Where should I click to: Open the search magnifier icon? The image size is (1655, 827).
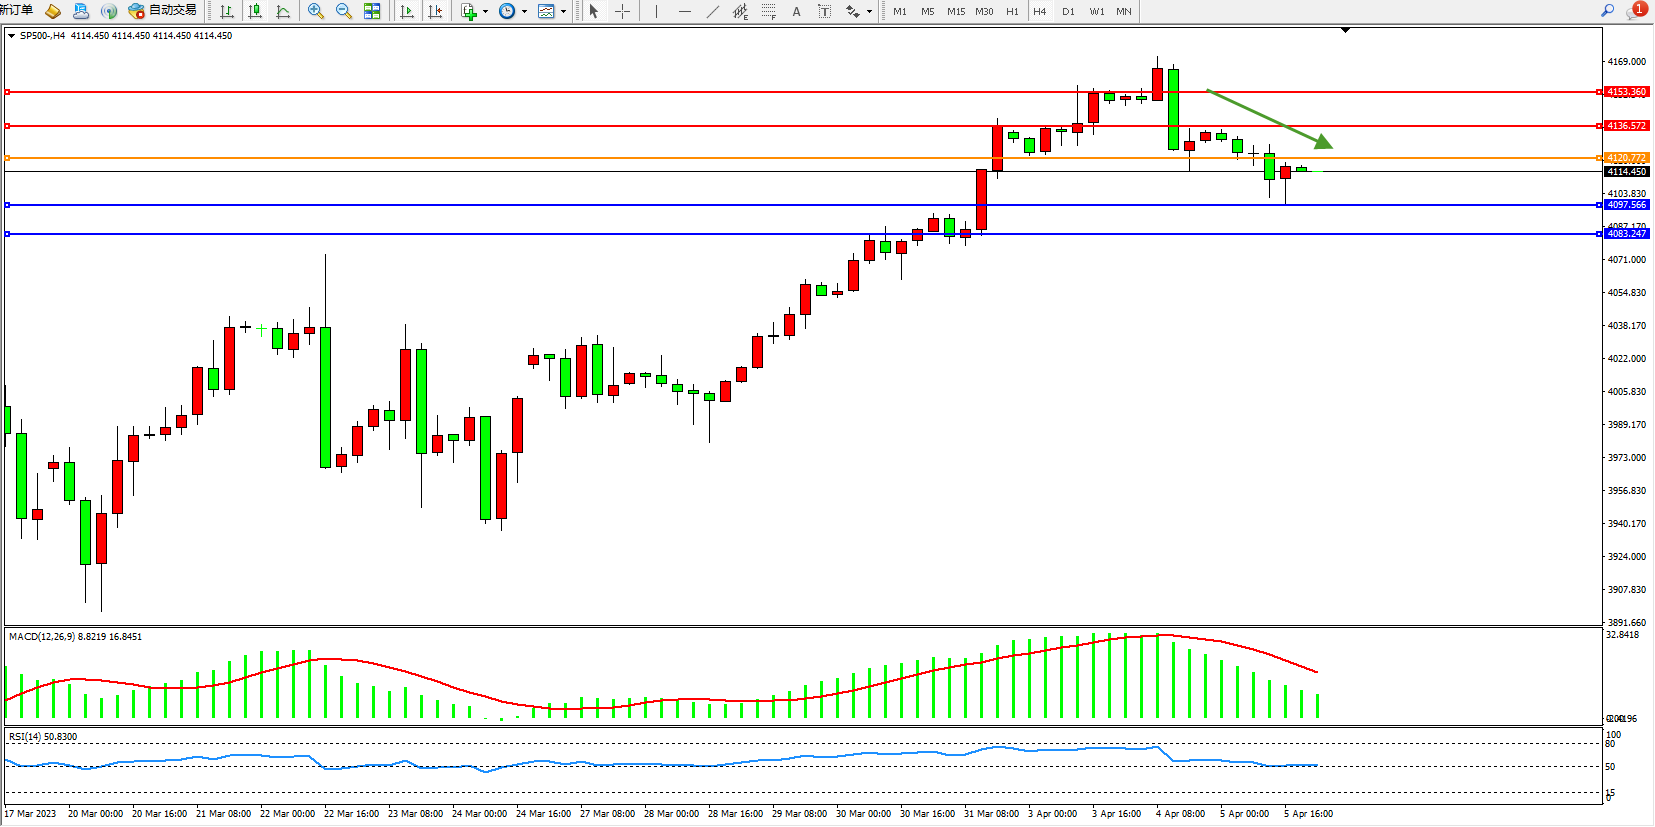click(x=1608, y=10)
